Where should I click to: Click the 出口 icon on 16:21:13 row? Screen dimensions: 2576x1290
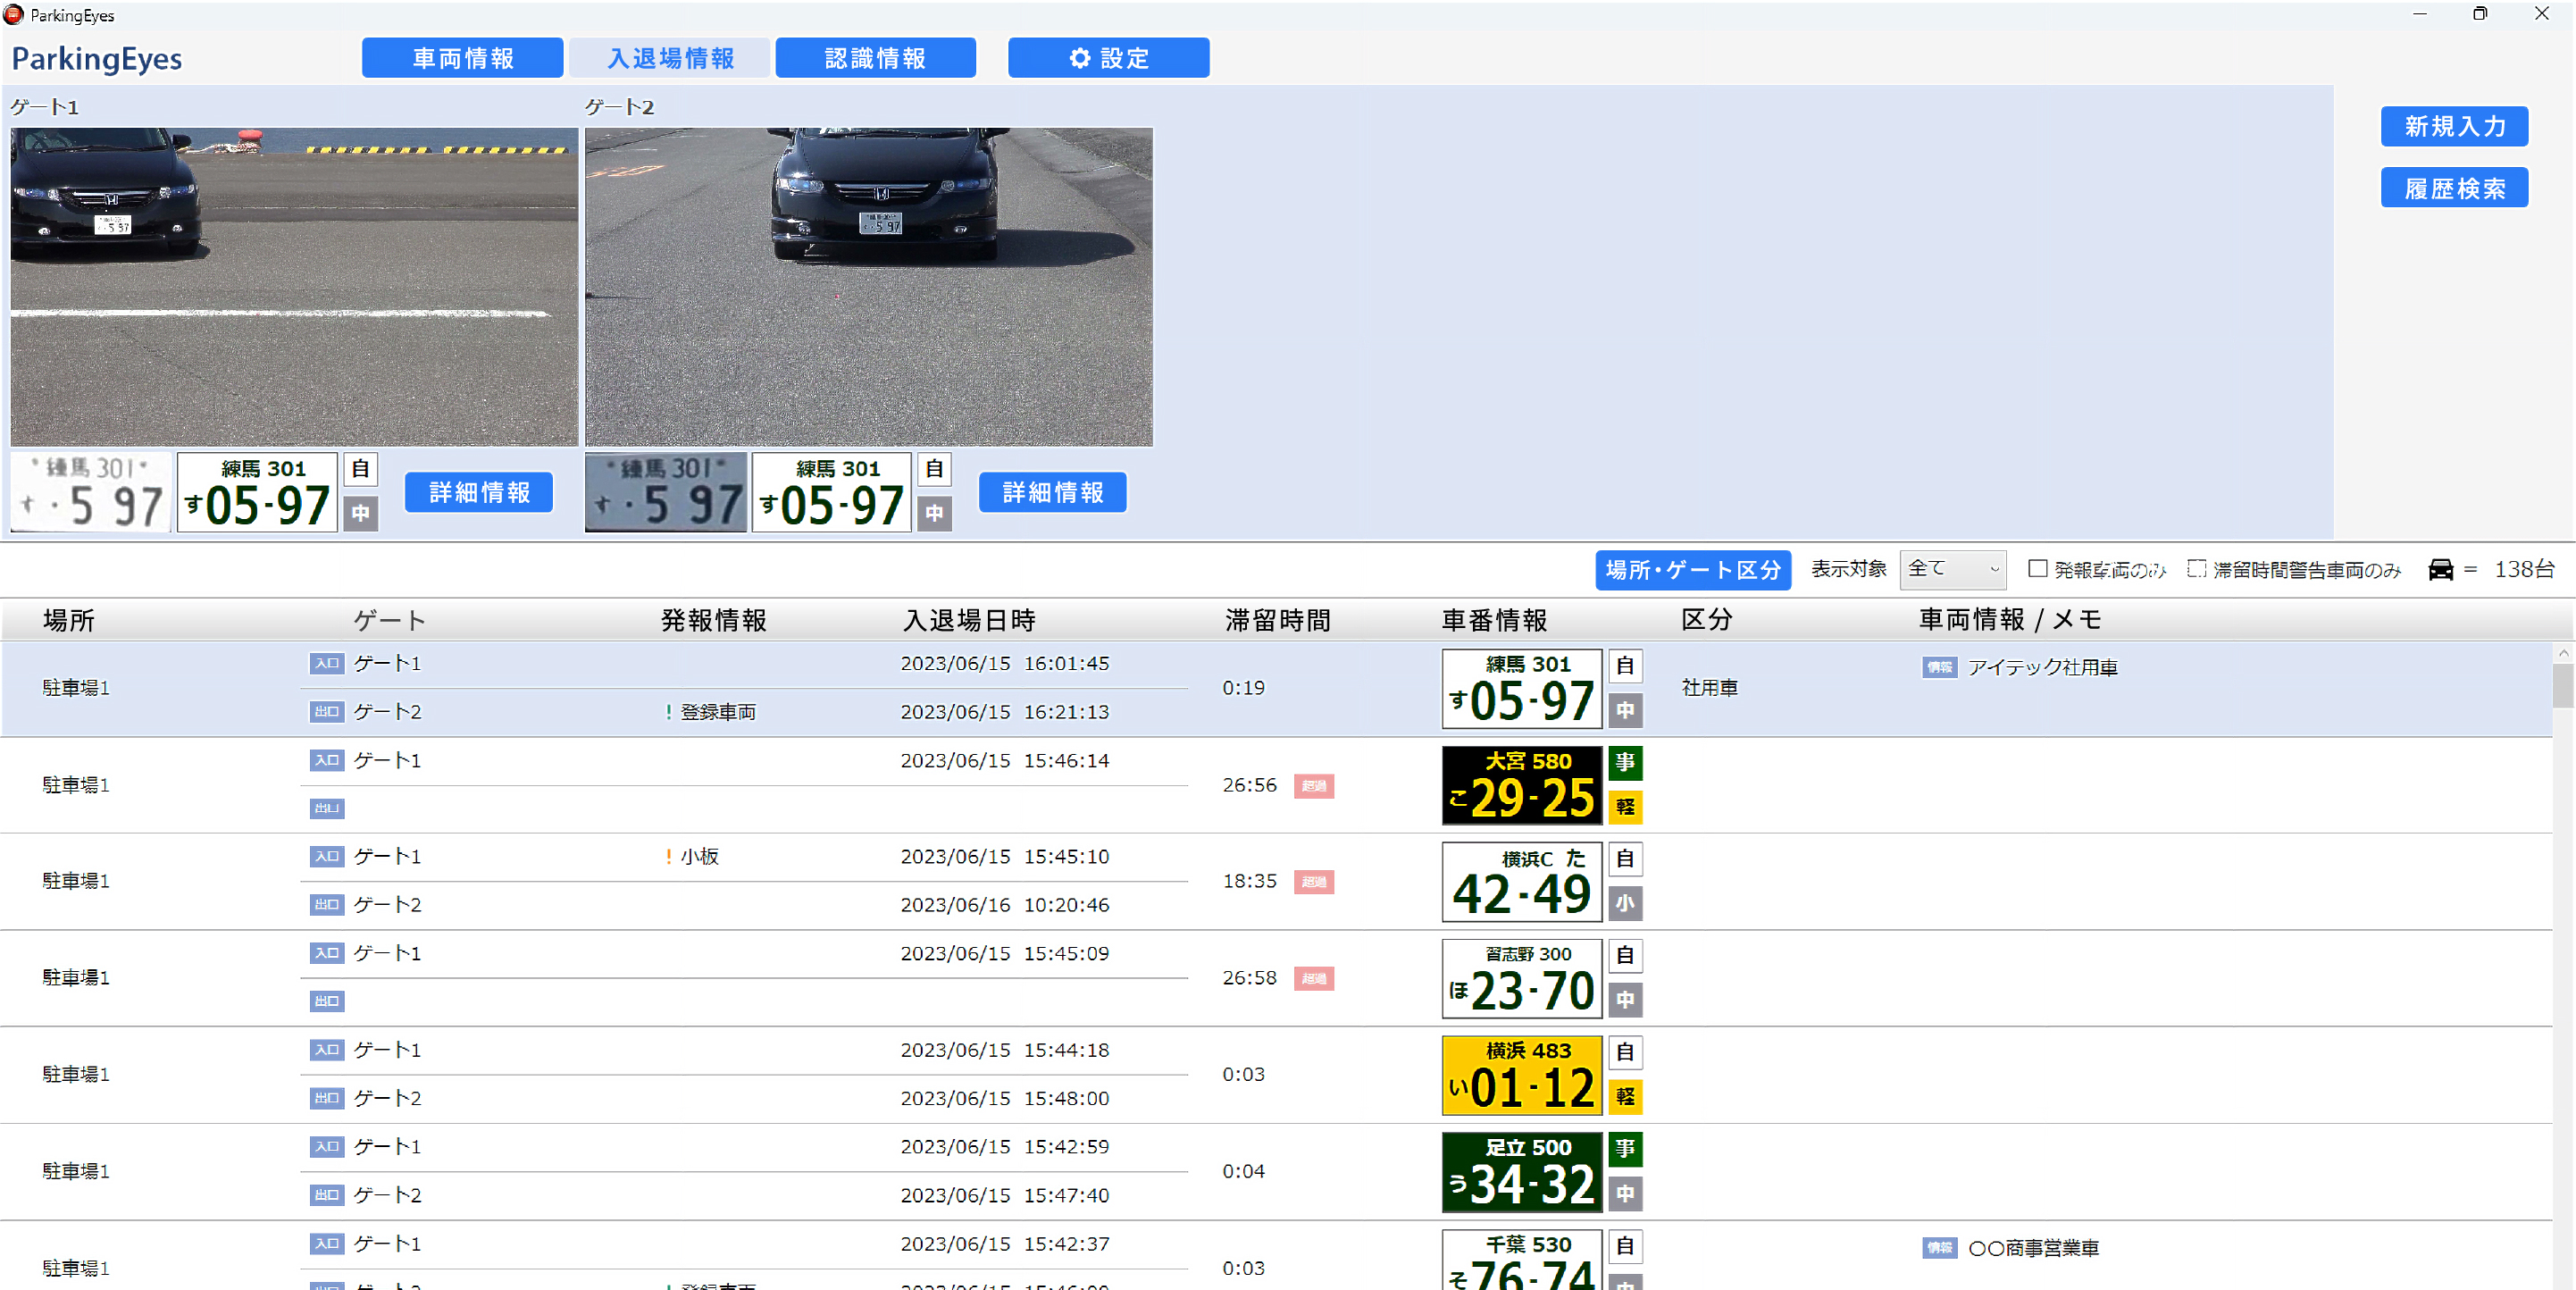click(x=327, y=712)
